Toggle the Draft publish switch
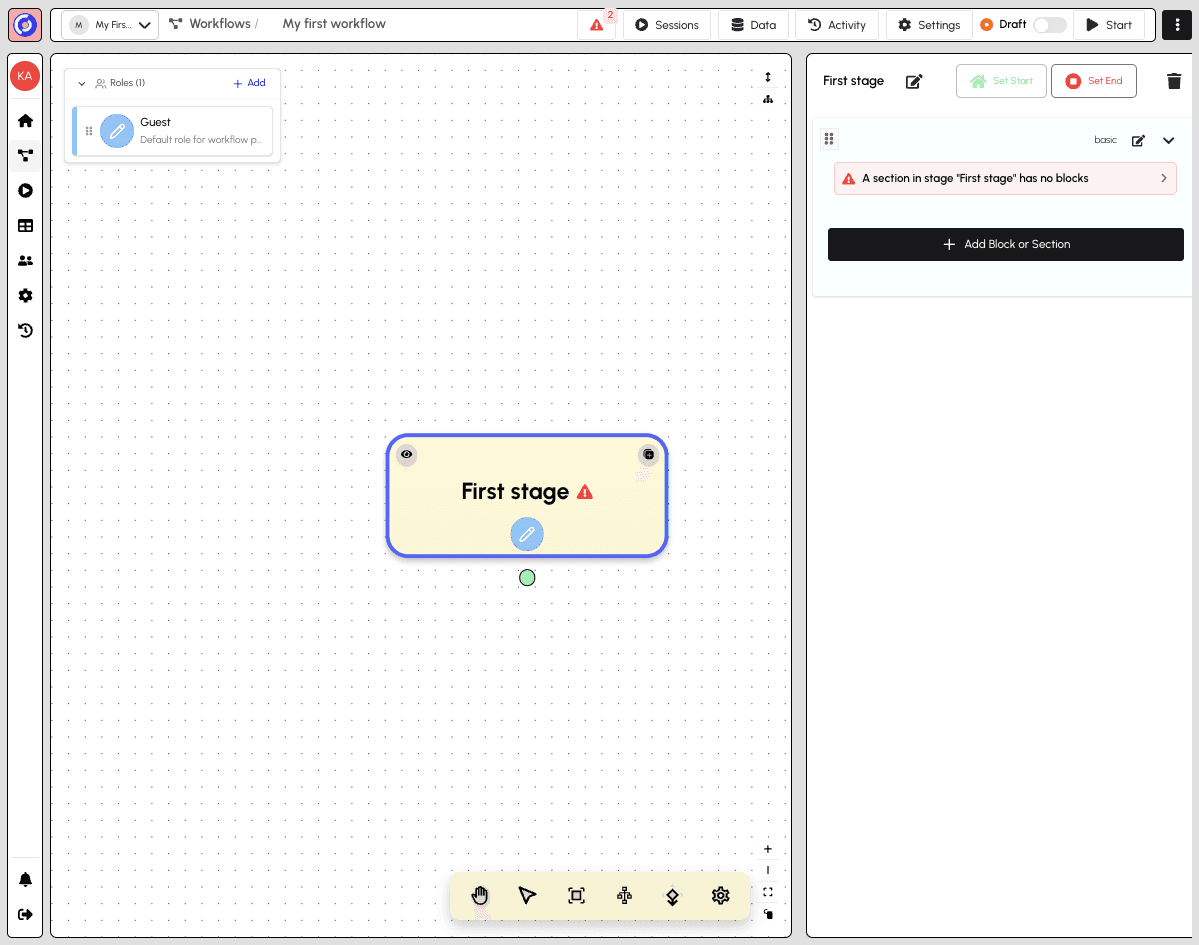 [x=1049, y=25]
